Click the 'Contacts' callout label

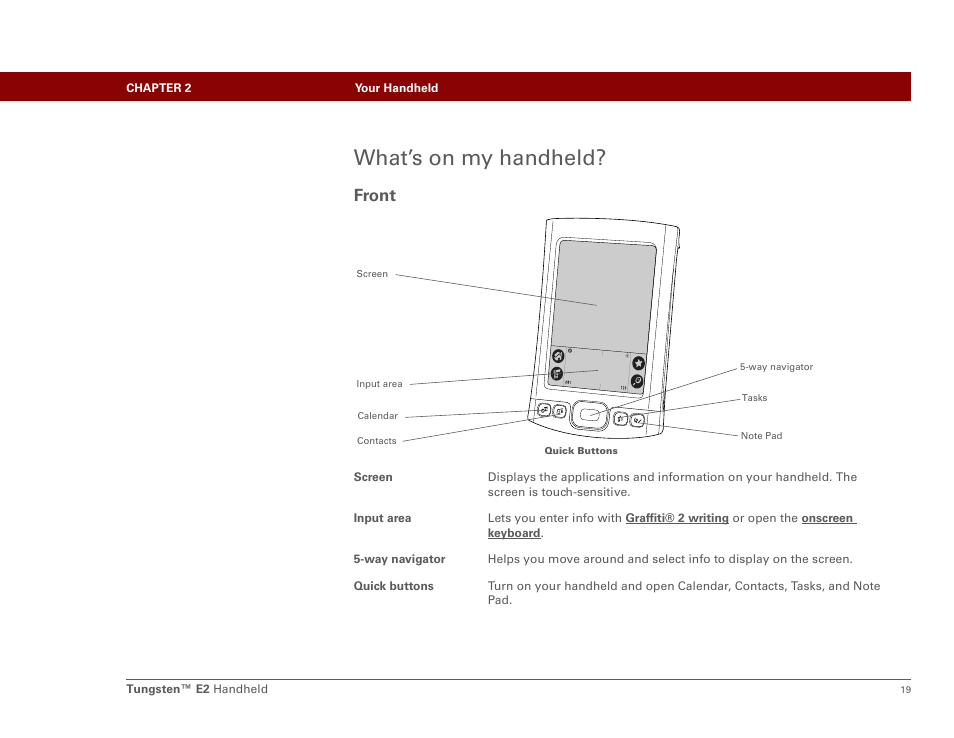click(x=377, y=441)
